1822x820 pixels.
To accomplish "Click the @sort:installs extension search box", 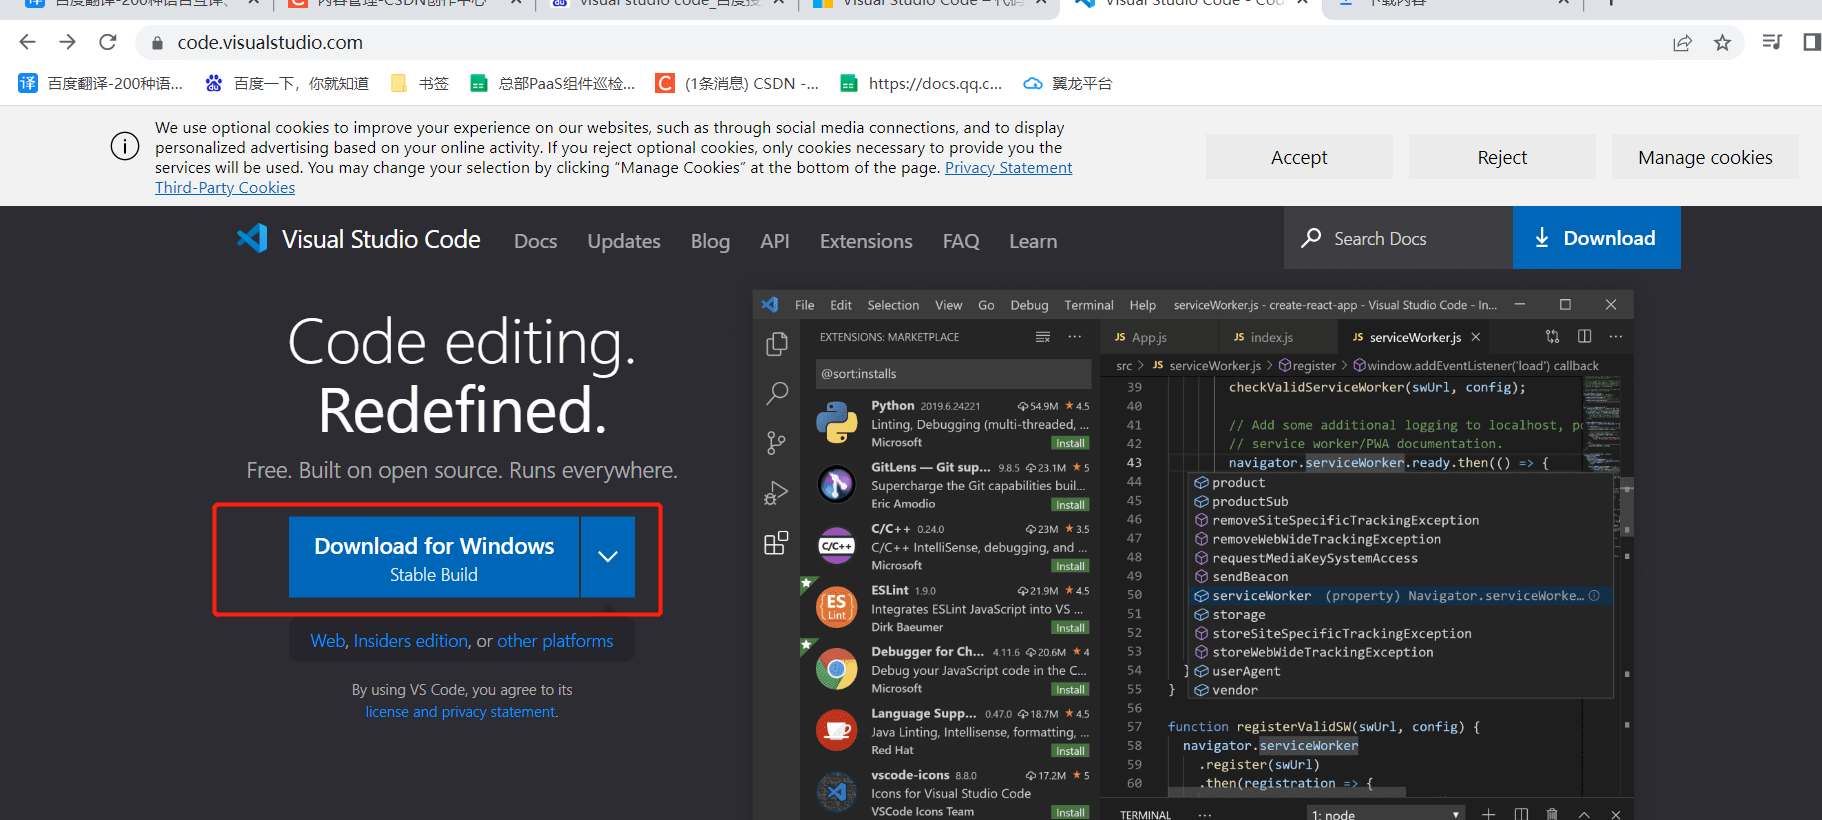I will 953,374.
